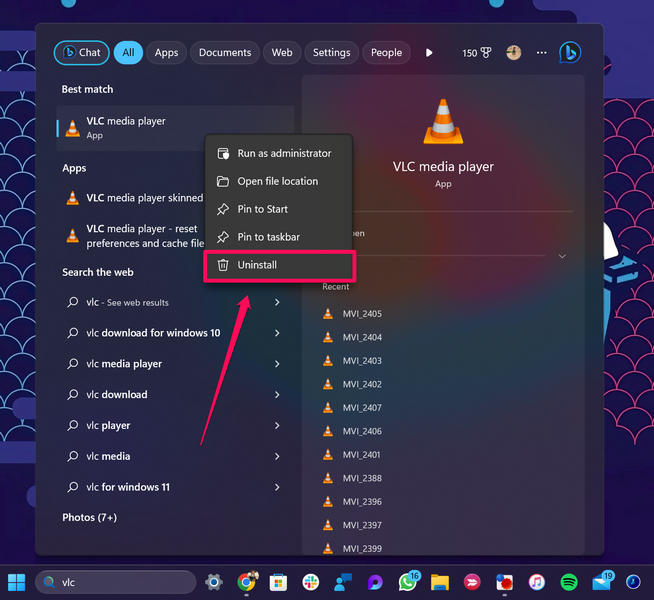
Task: Select Pin to taskbar option
Action: 268,237
